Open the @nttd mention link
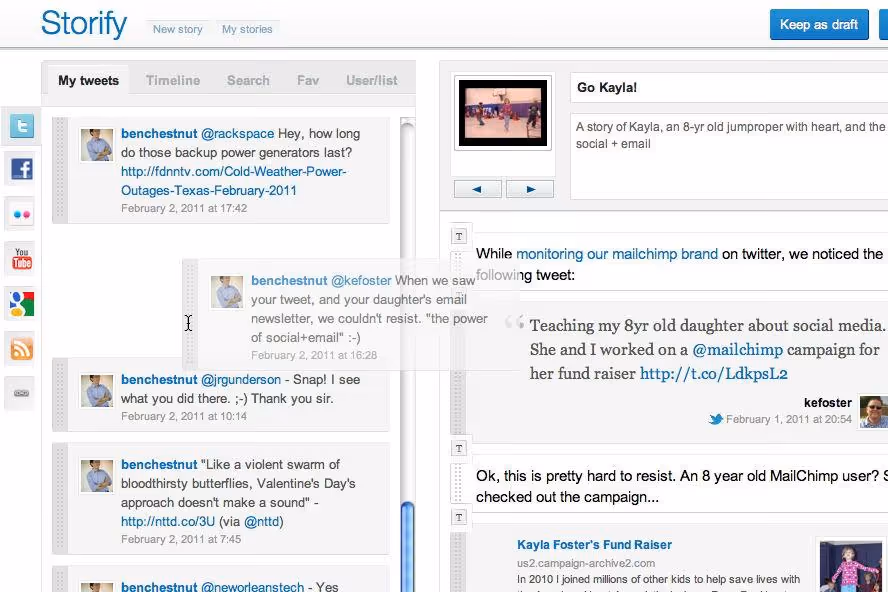 [262, 521]
